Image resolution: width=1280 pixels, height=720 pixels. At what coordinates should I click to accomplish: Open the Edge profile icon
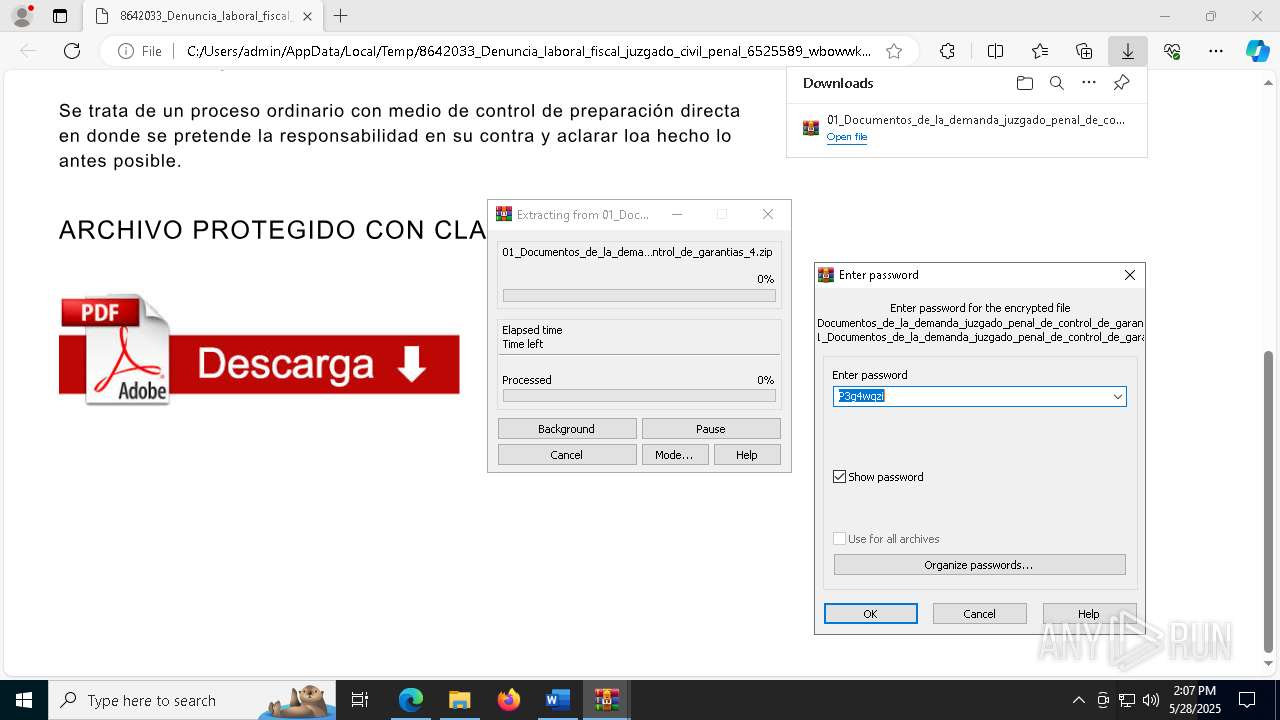coord(22,16)
